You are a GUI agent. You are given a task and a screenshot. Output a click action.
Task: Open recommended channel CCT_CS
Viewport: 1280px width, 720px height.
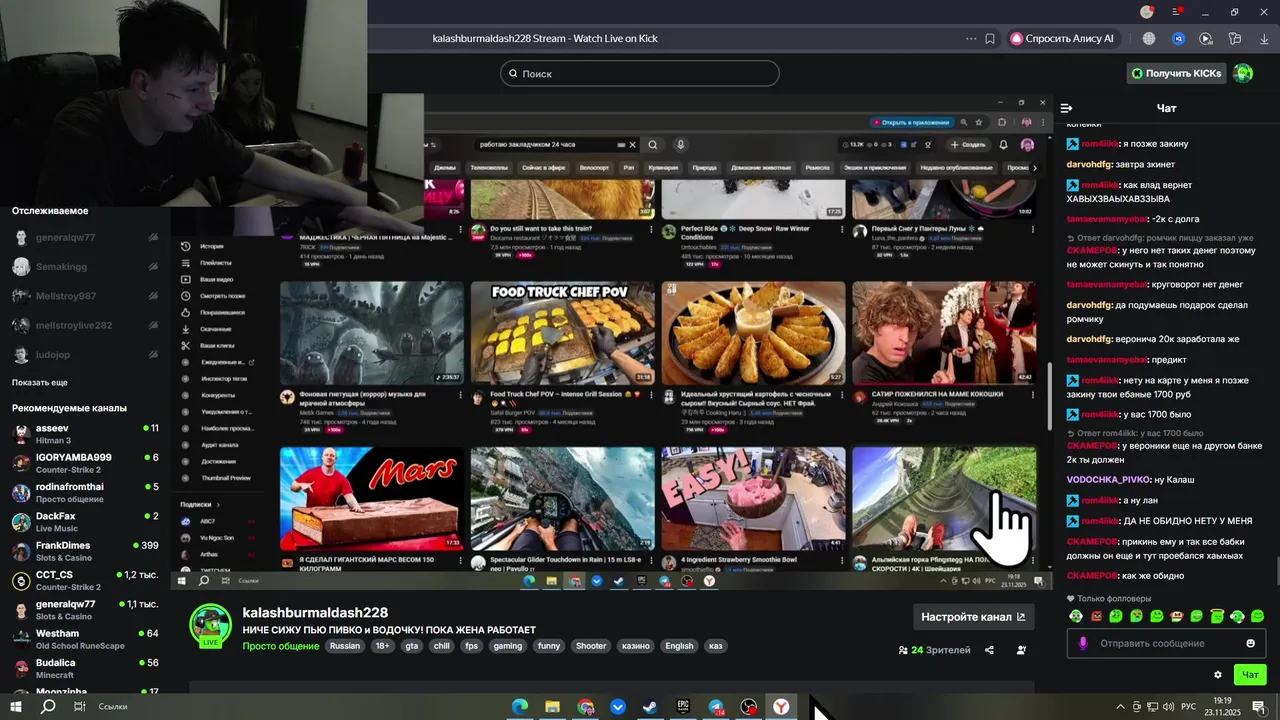click(x=85, y=580)
